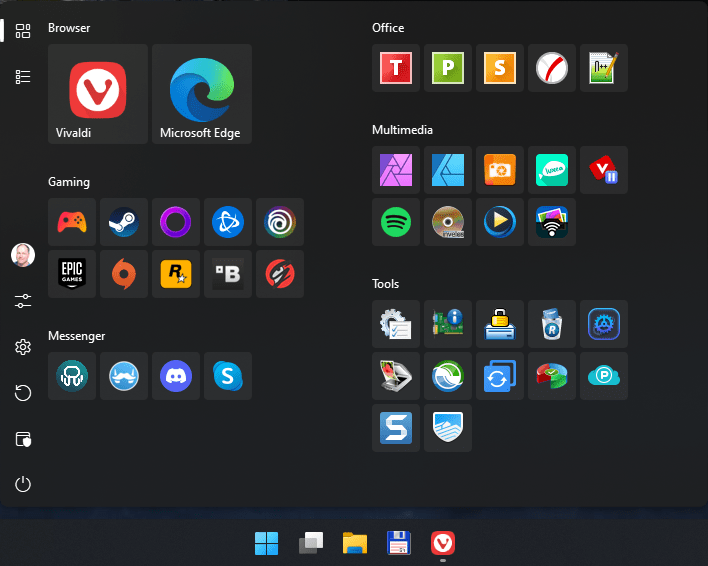
Task: Click the Office group heading
Action: point(388,28)
